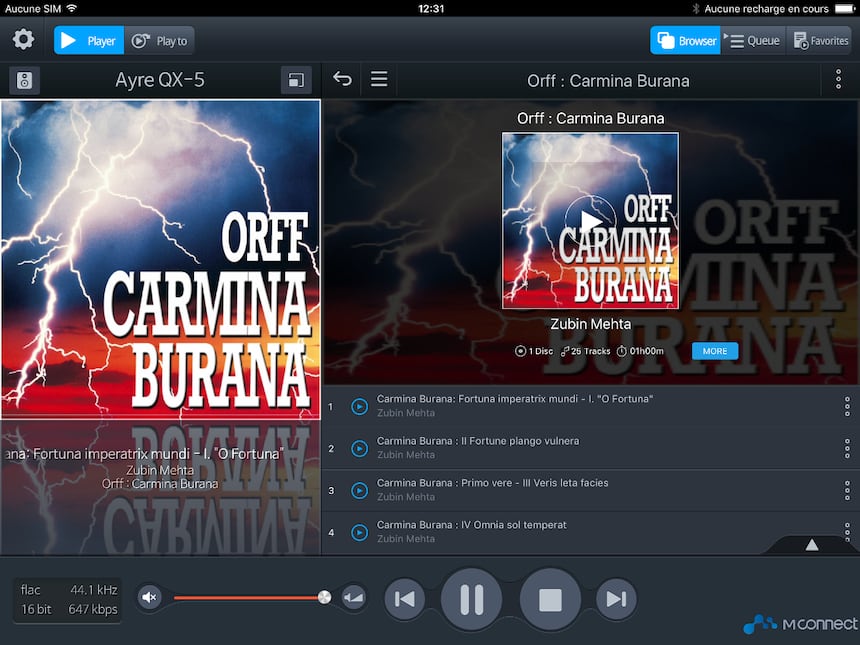Click the Wi-Fi status icon

71,8
